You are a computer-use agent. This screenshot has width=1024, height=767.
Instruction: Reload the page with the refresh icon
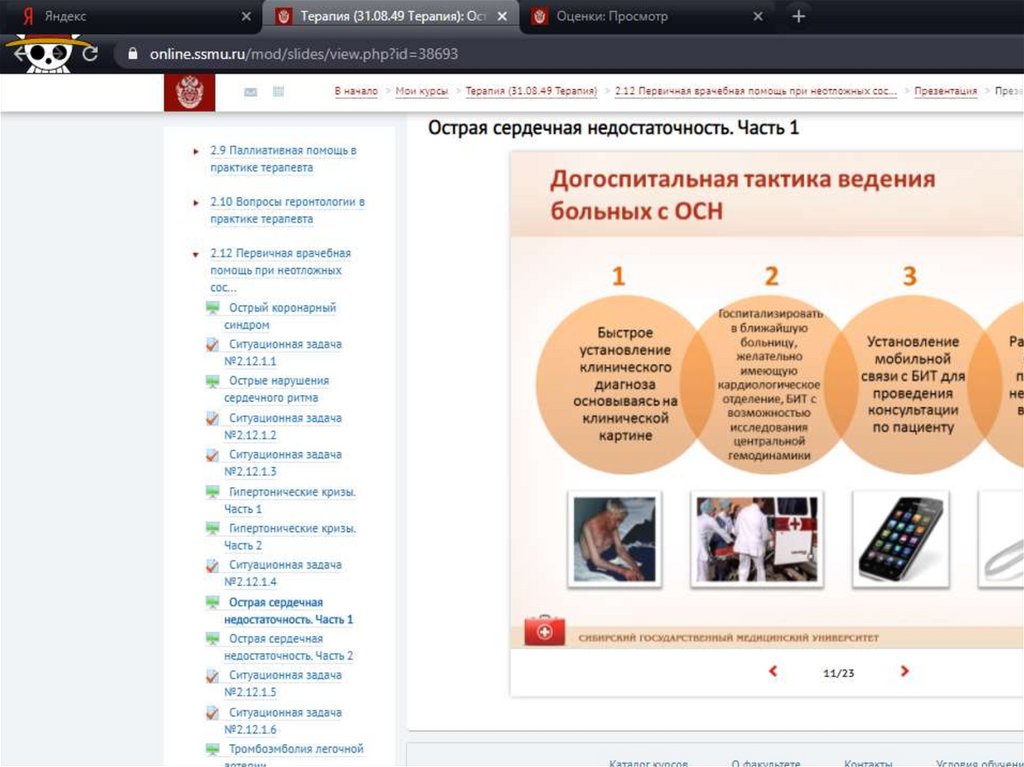[x=90, y=54]
